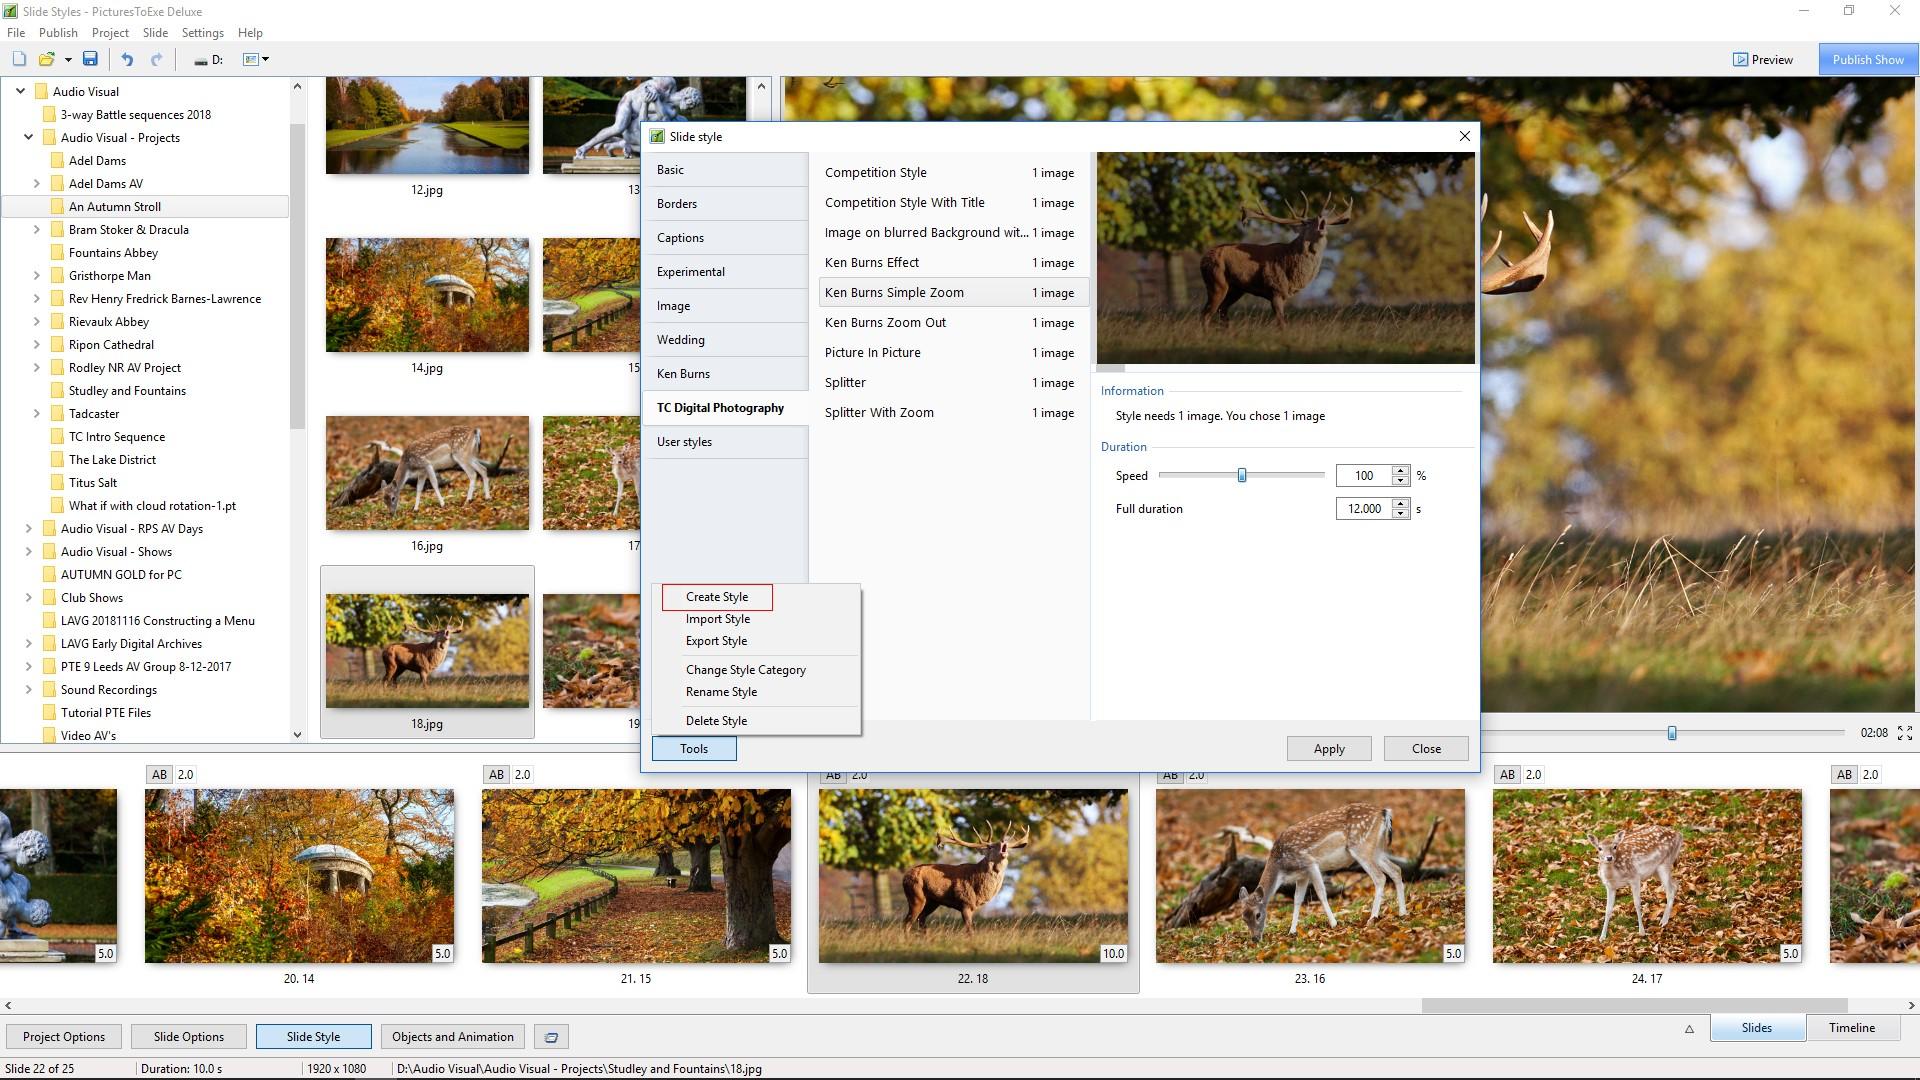
Task: Click the fullscreen preview icon
Action: 1904,733
